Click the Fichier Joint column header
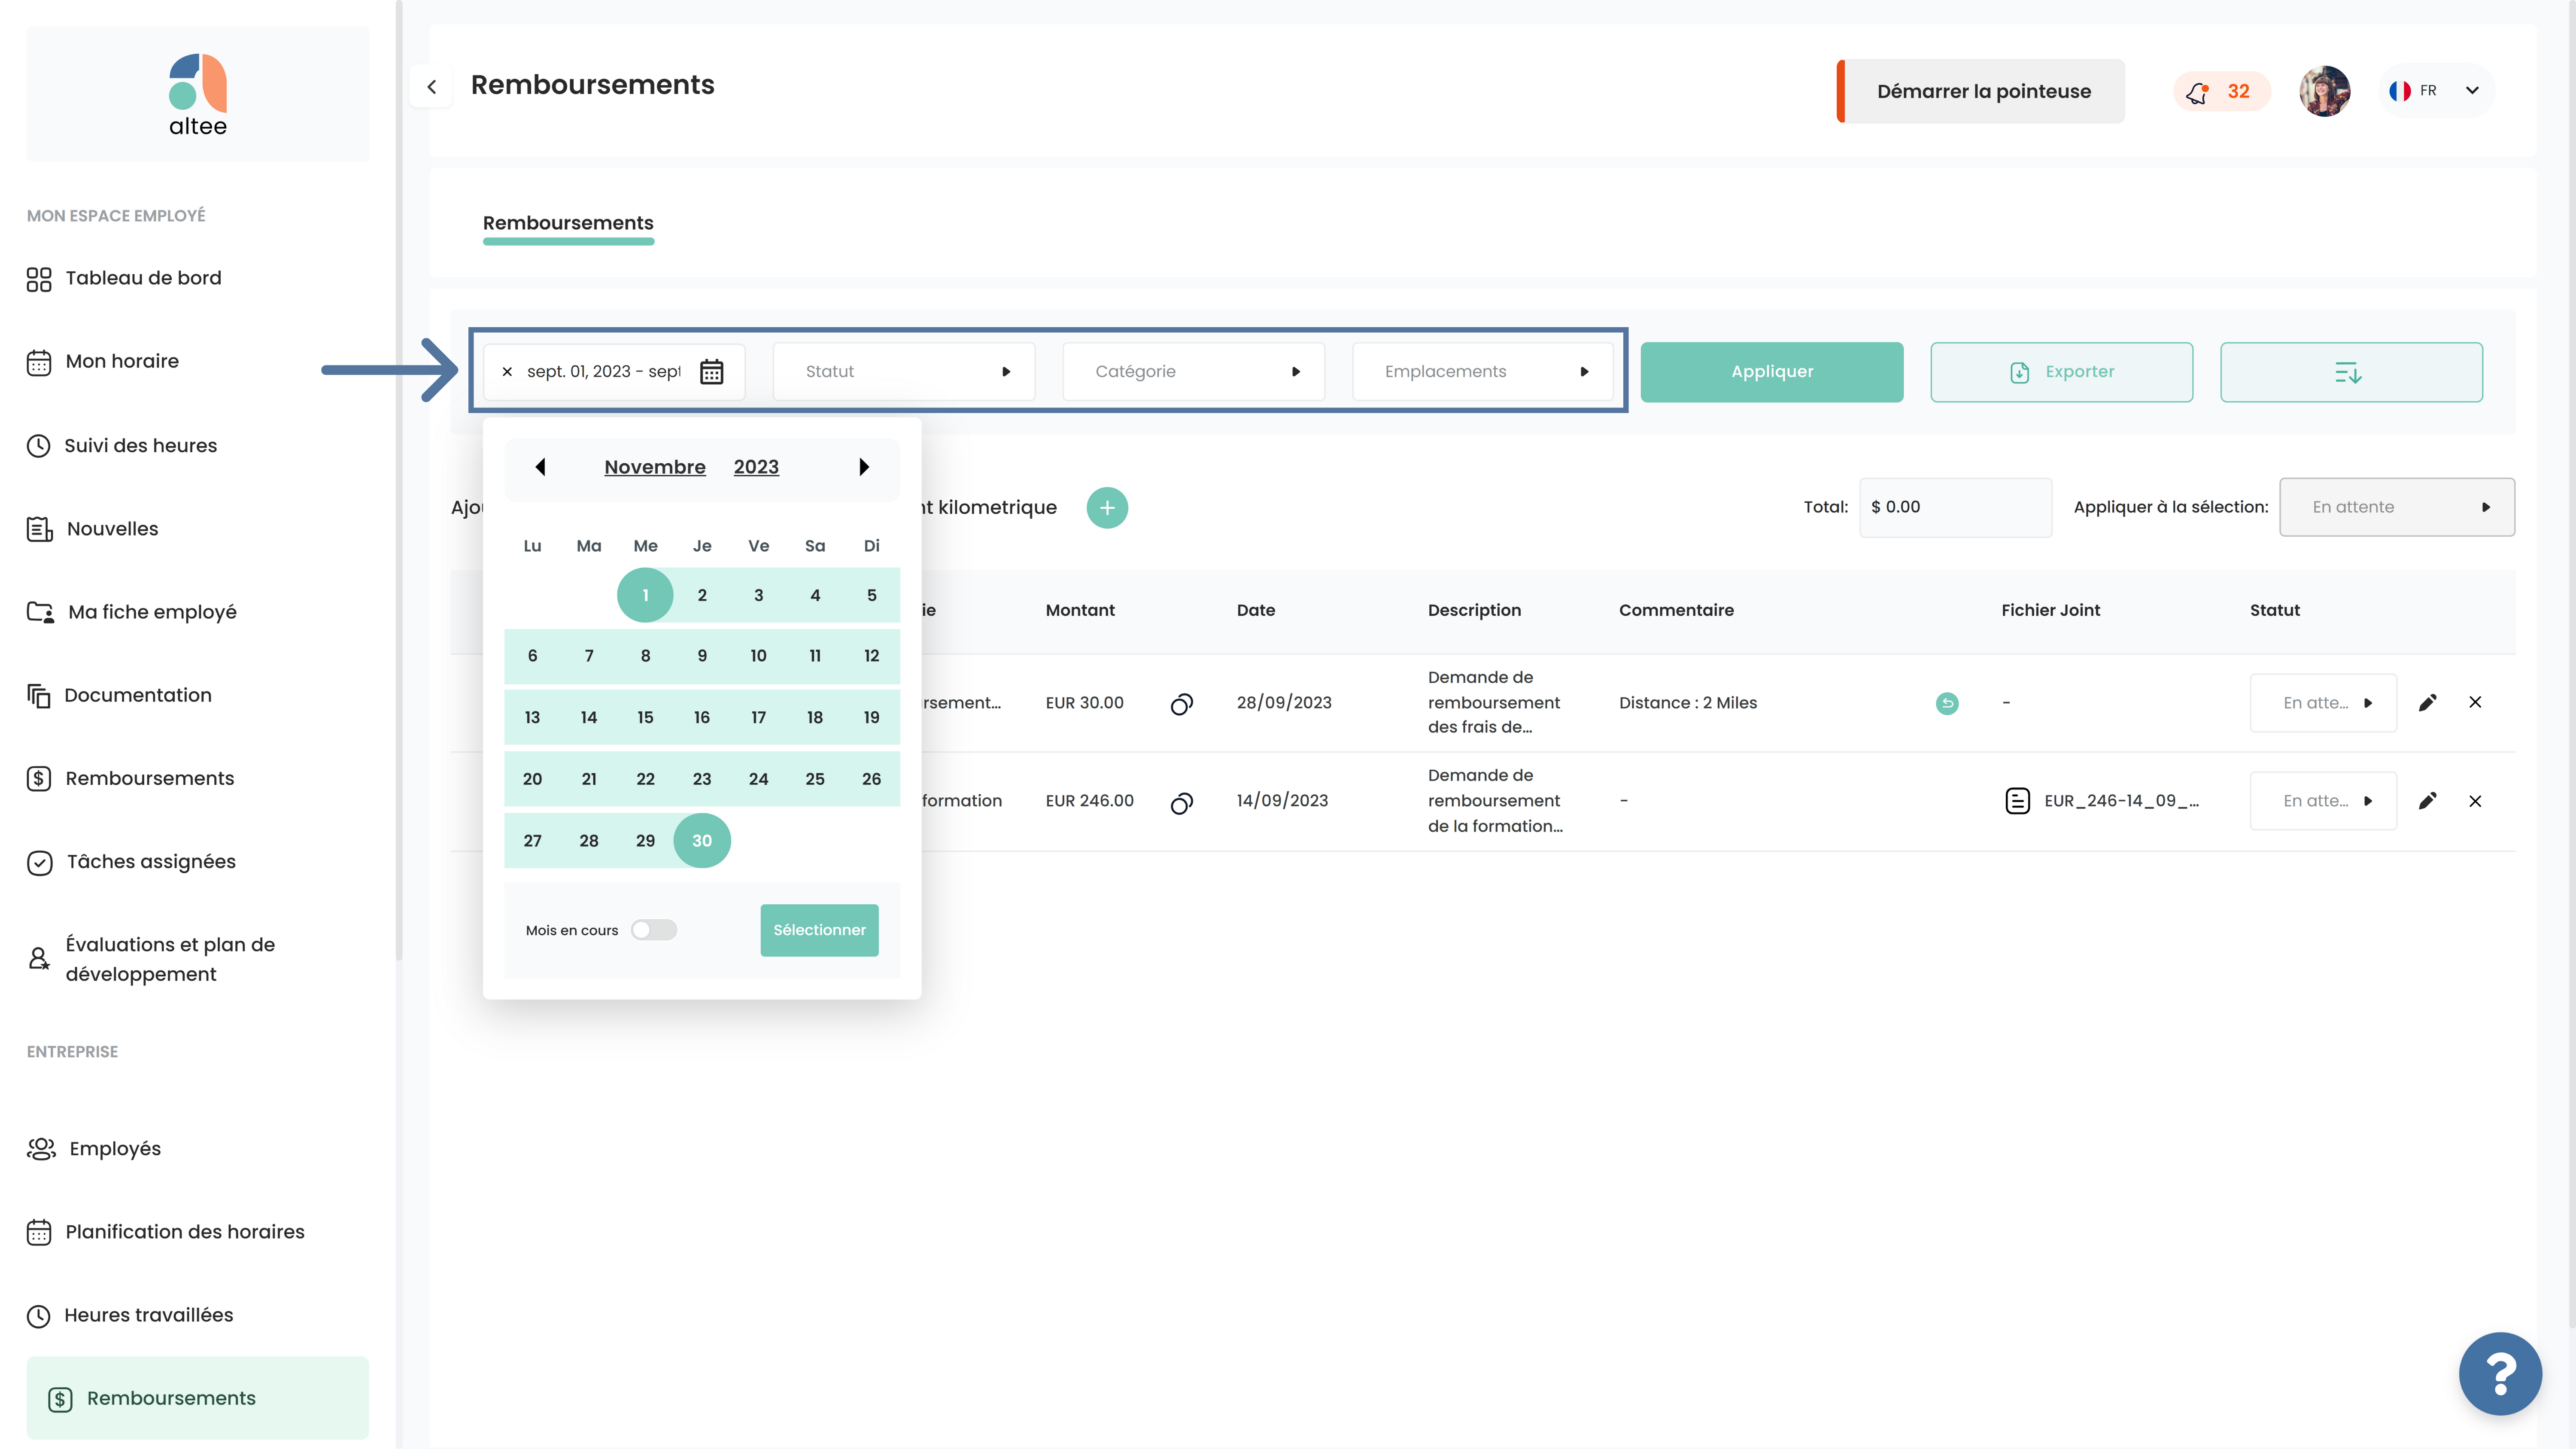The width and height of the screenshot is (2576, 1449). 2050,610
